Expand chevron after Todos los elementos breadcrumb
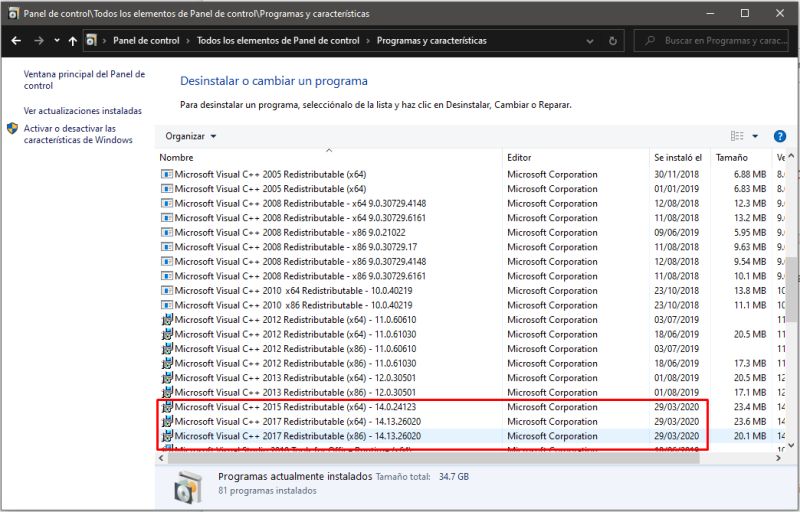Image resolution: width=800 pixels, height=512 pixels. coord(368,41)
